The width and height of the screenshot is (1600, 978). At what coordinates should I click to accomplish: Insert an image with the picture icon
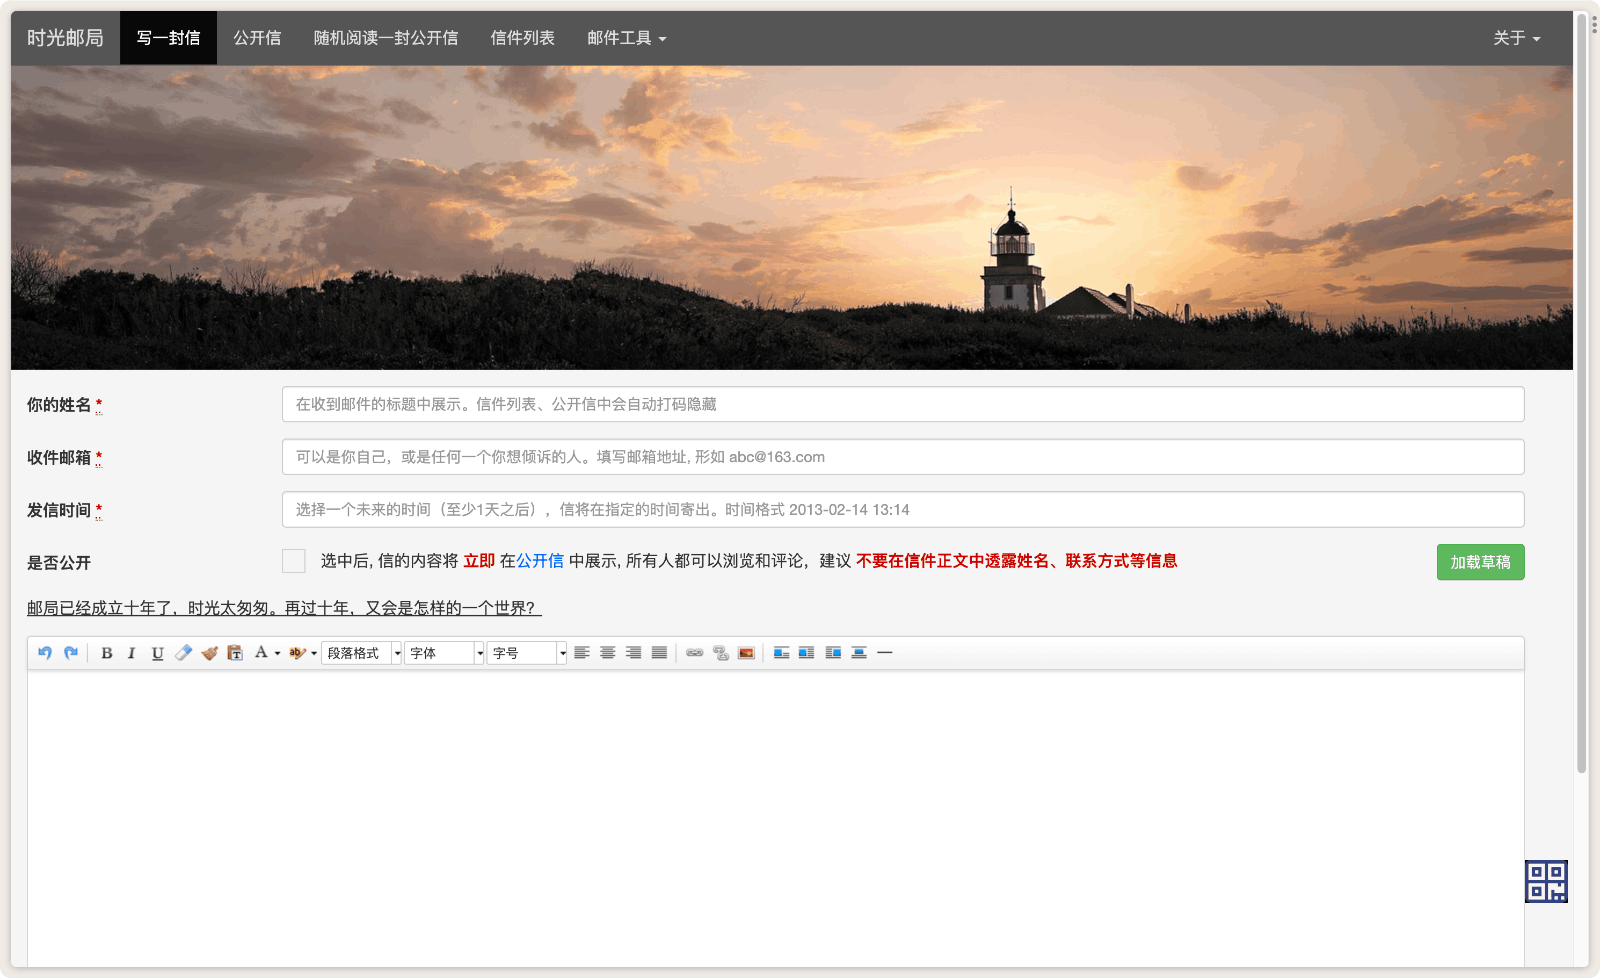click(x=746, y=653)
